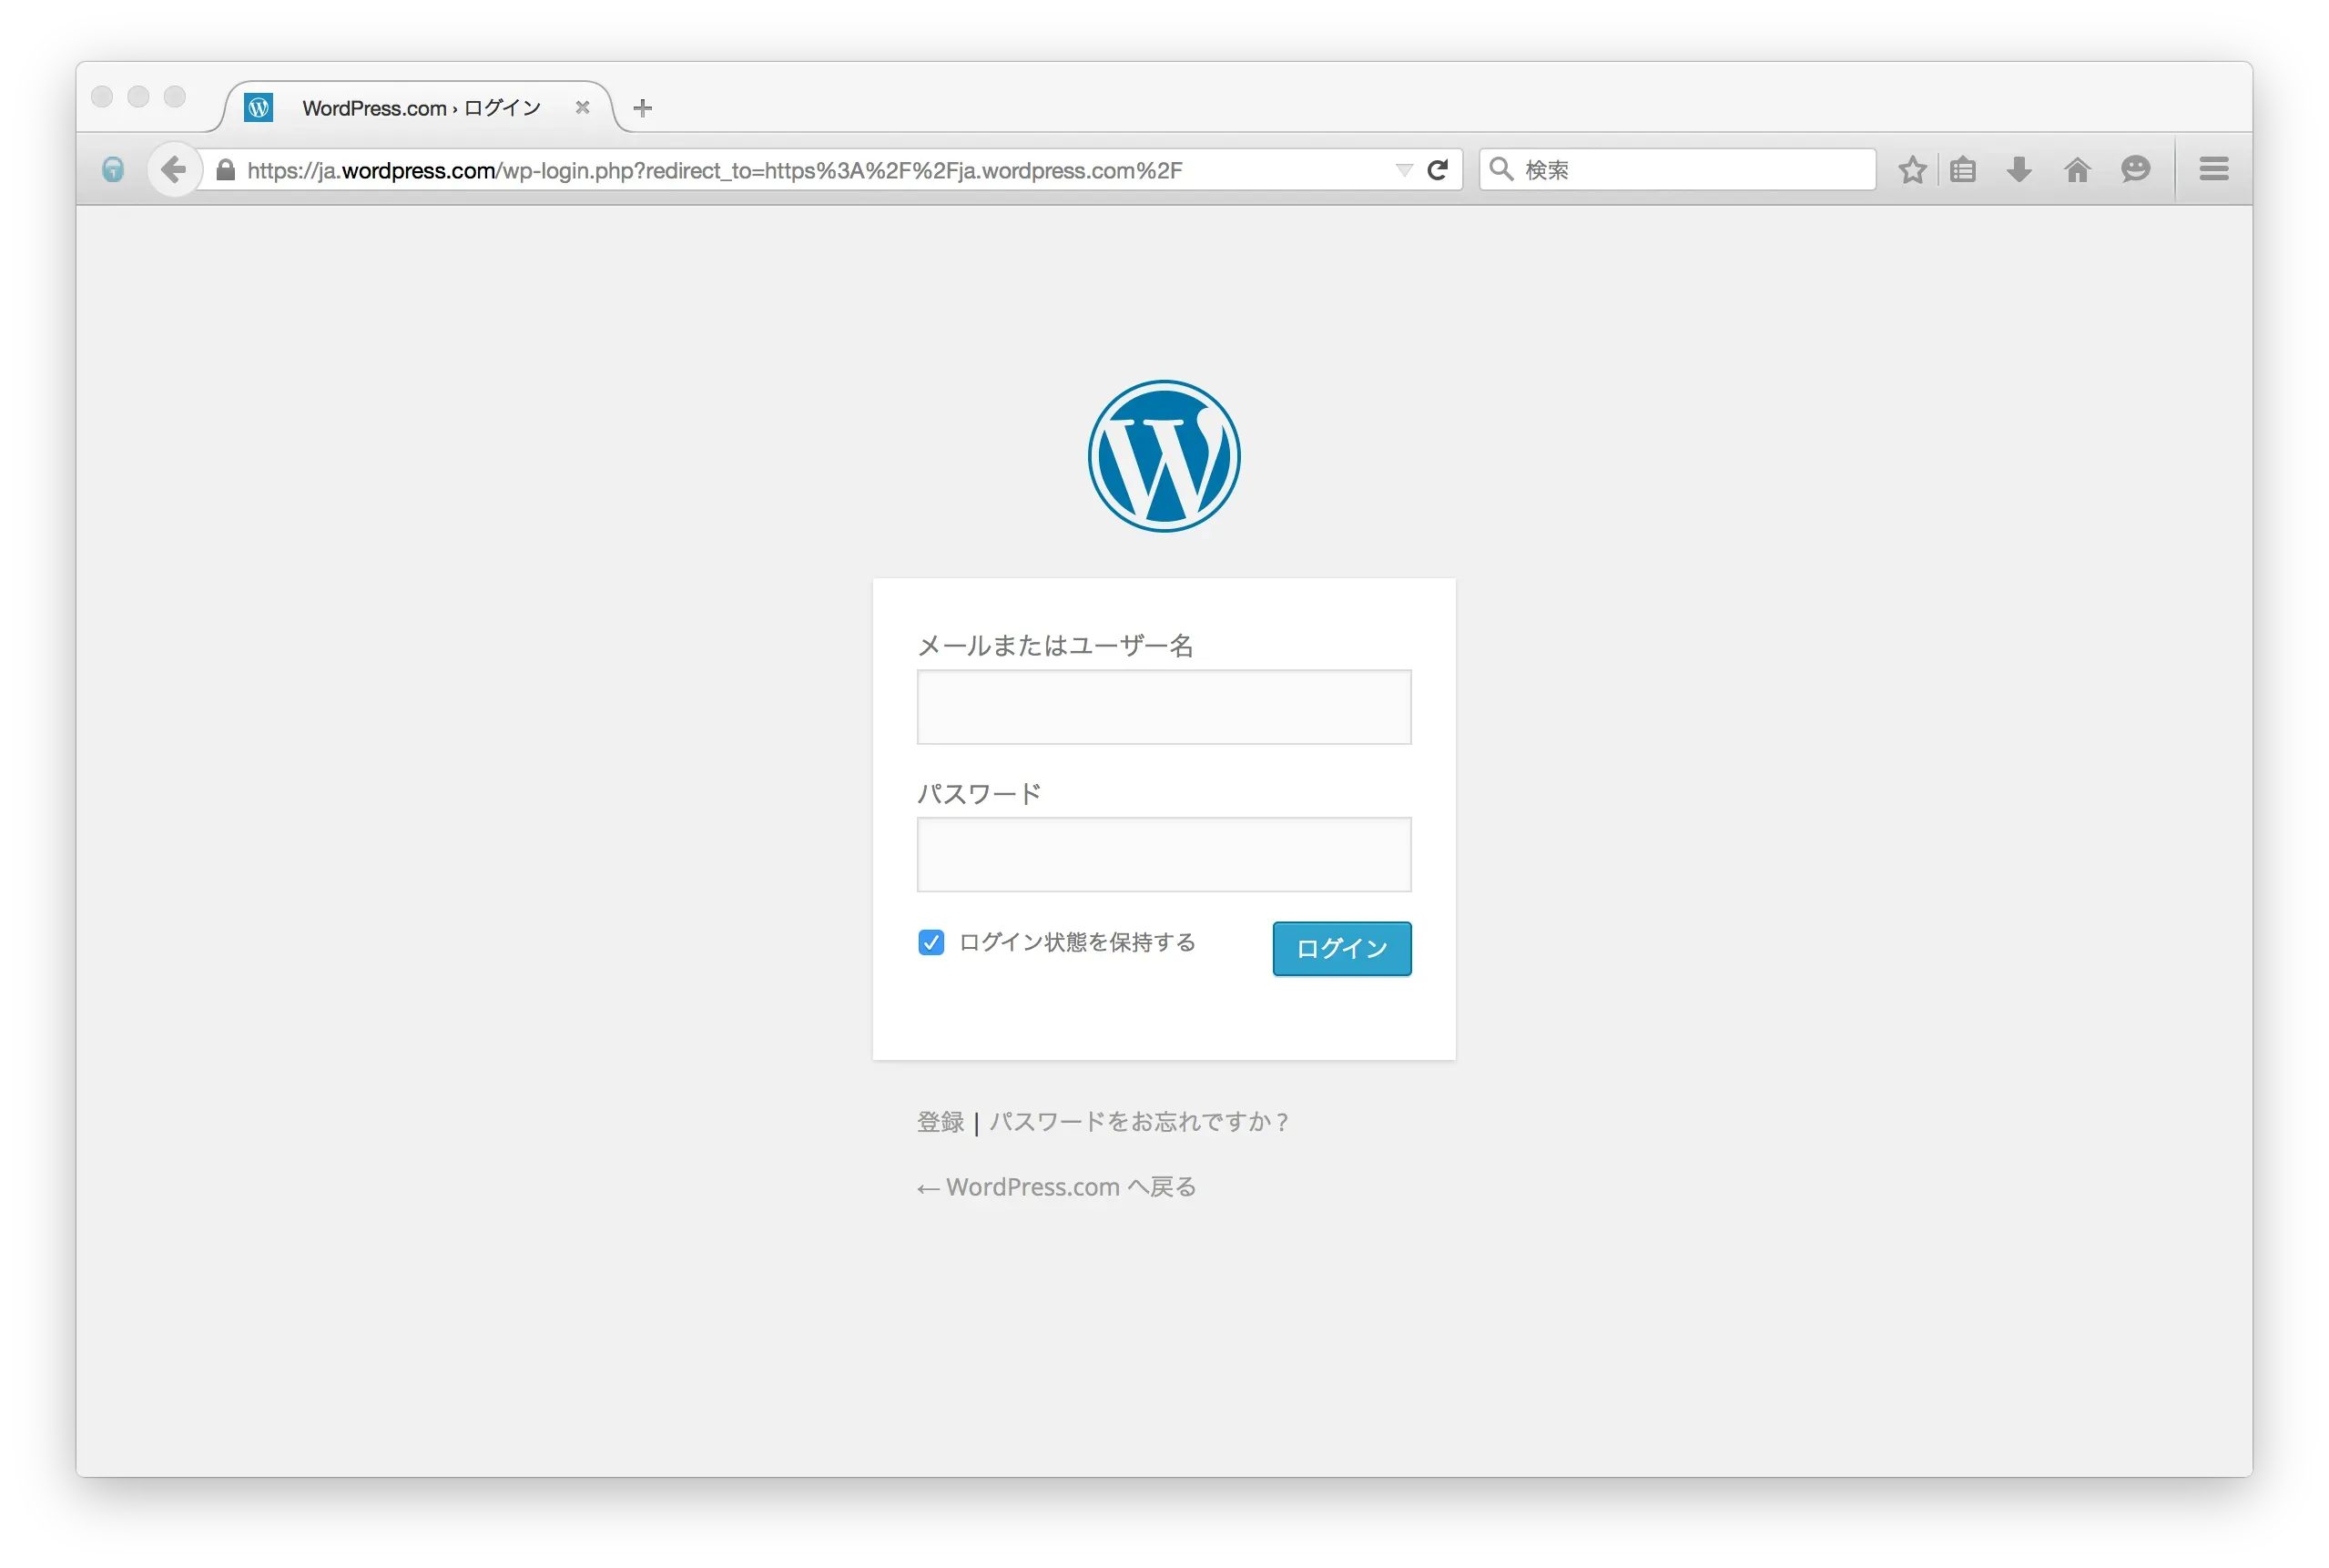
Task: Open a new tab with the plus icon
Action: (x=641, y=107)
